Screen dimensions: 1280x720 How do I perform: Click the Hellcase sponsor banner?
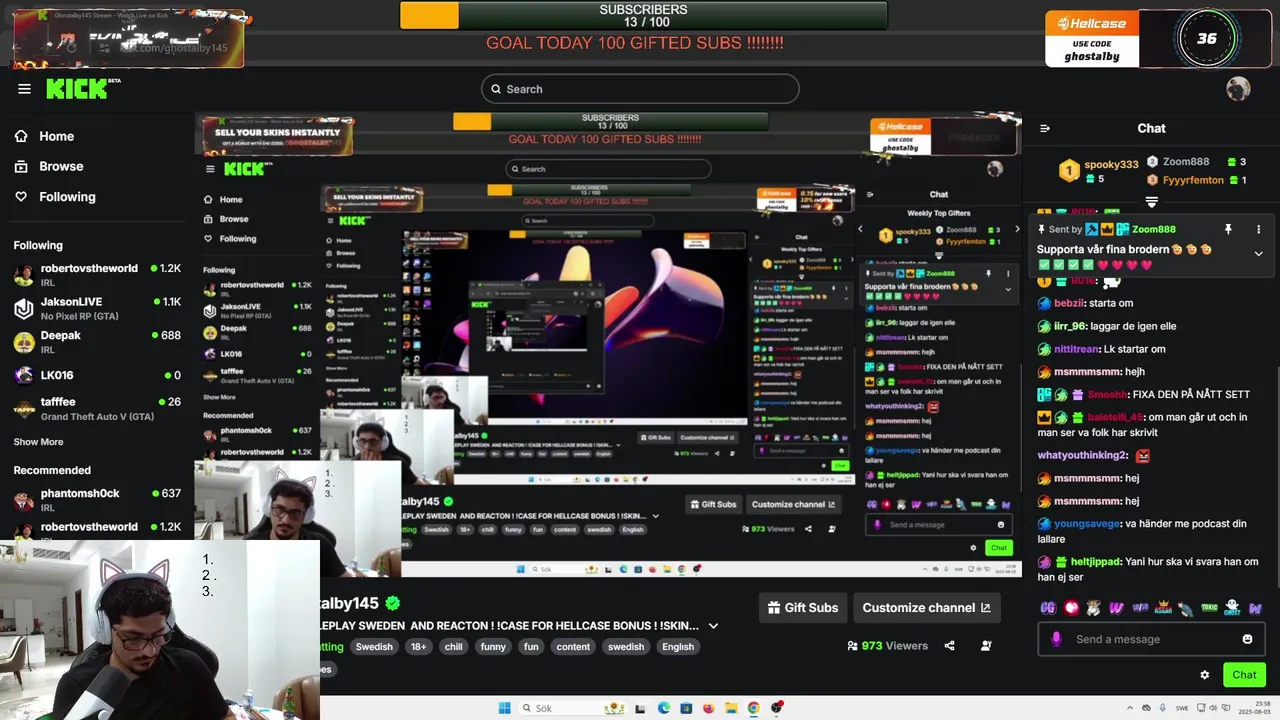pyautogui.click(x=1093, y=38)
